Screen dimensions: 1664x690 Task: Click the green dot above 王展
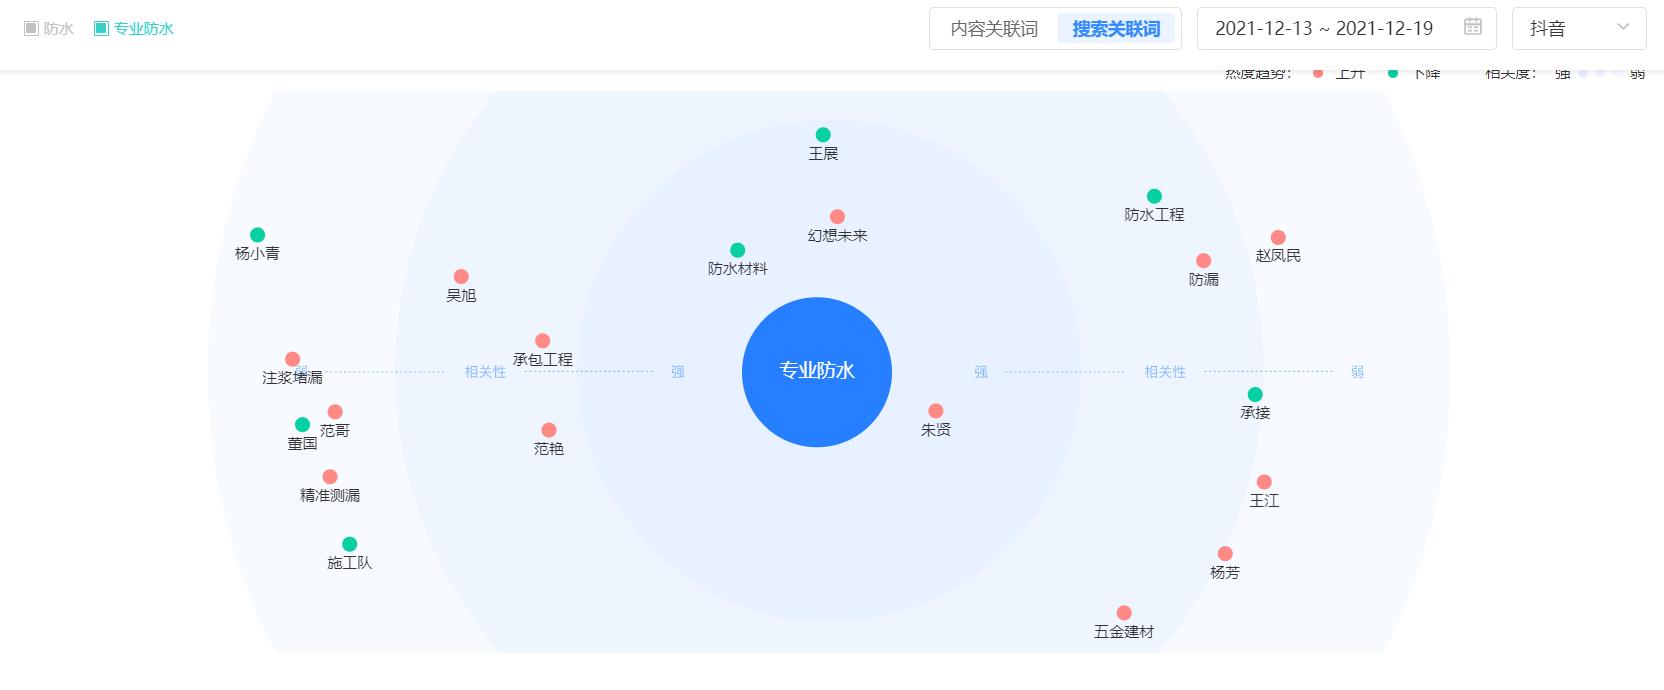coord(823,135)
